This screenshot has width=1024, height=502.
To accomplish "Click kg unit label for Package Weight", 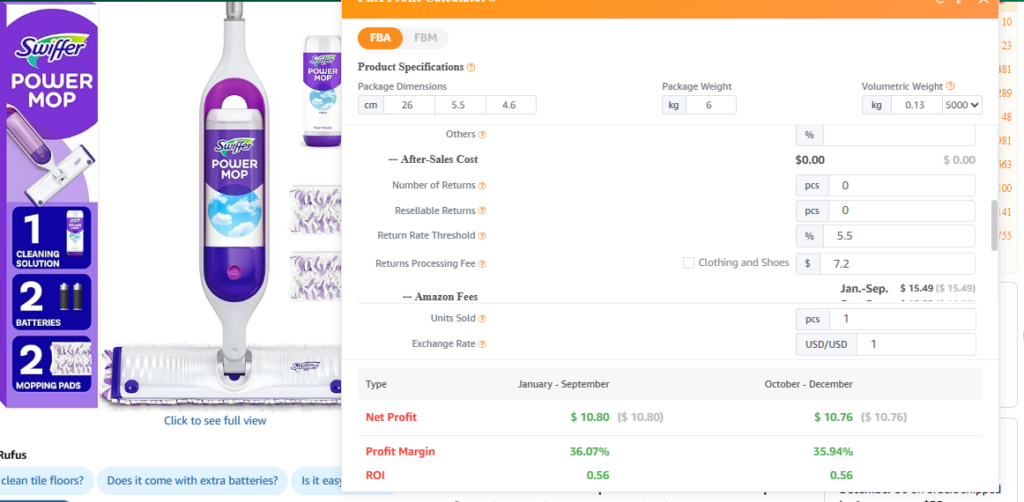I will coord(674,104).
